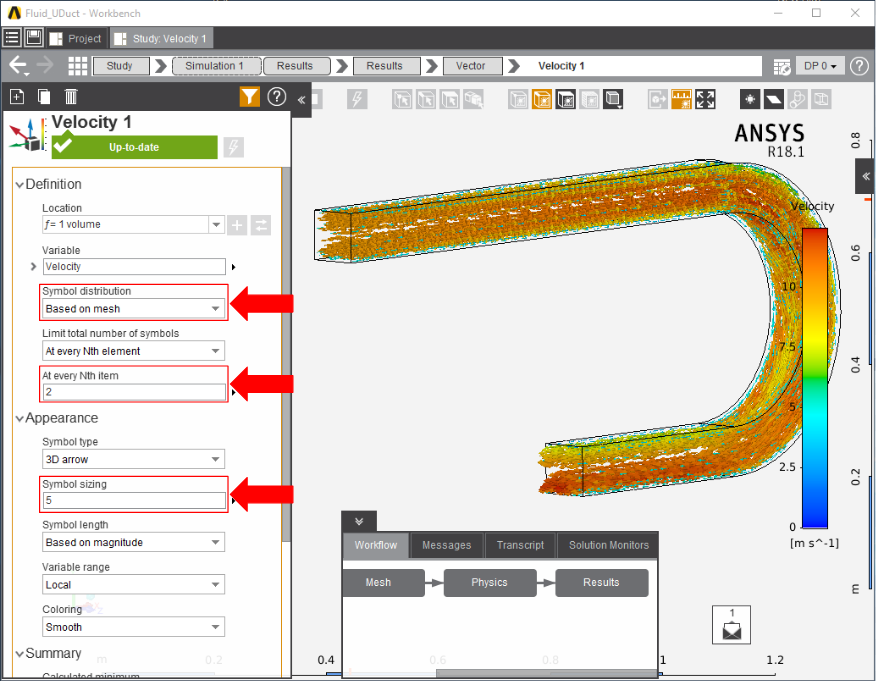Click the export arrow cube icon

658,100
